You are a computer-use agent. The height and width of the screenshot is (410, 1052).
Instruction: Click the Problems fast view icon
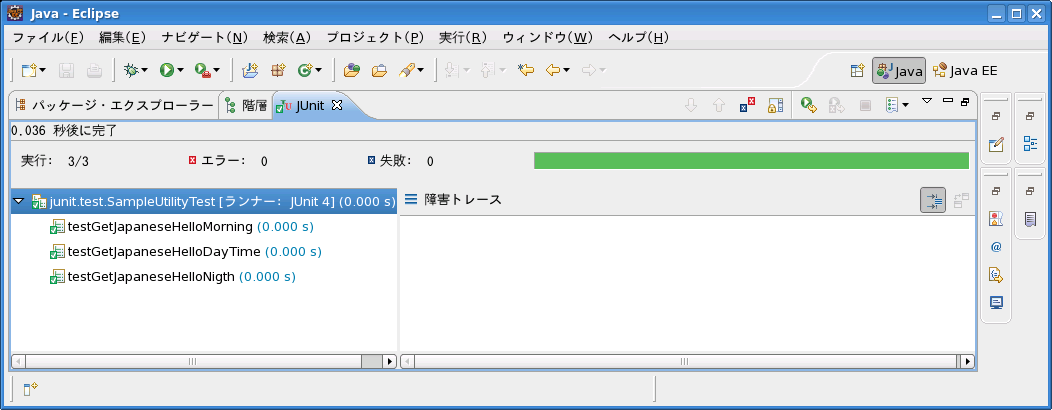click(x=996, y=218)
